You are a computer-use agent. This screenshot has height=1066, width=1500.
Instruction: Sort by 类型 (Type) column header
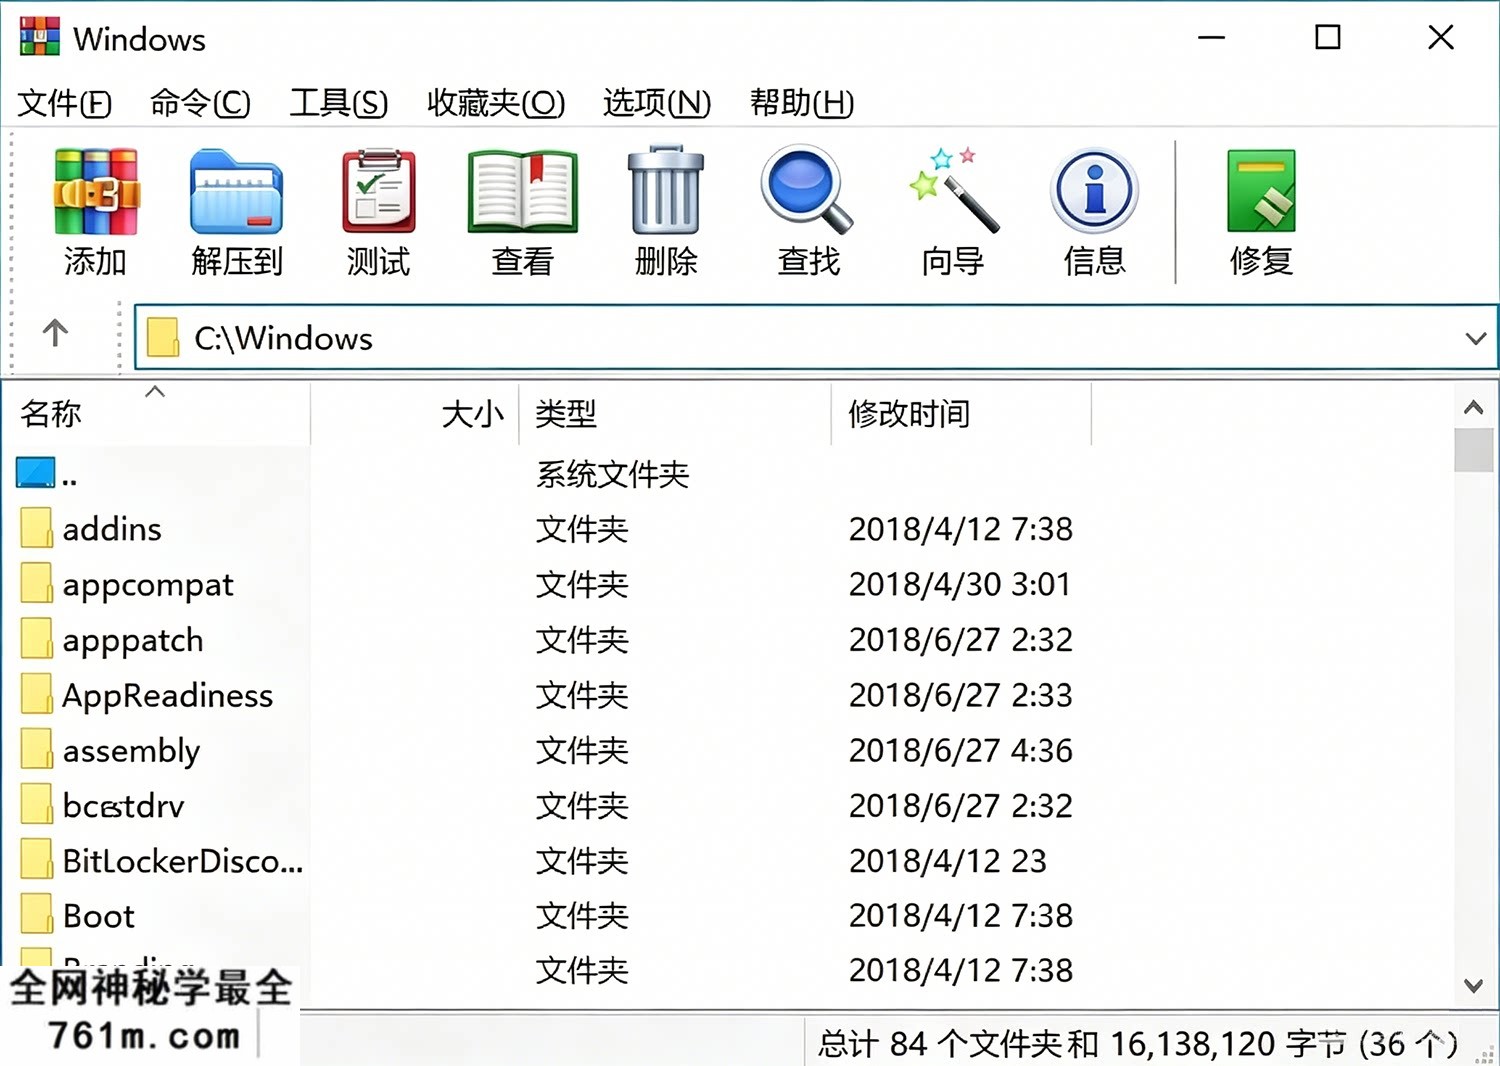point(675,413)
